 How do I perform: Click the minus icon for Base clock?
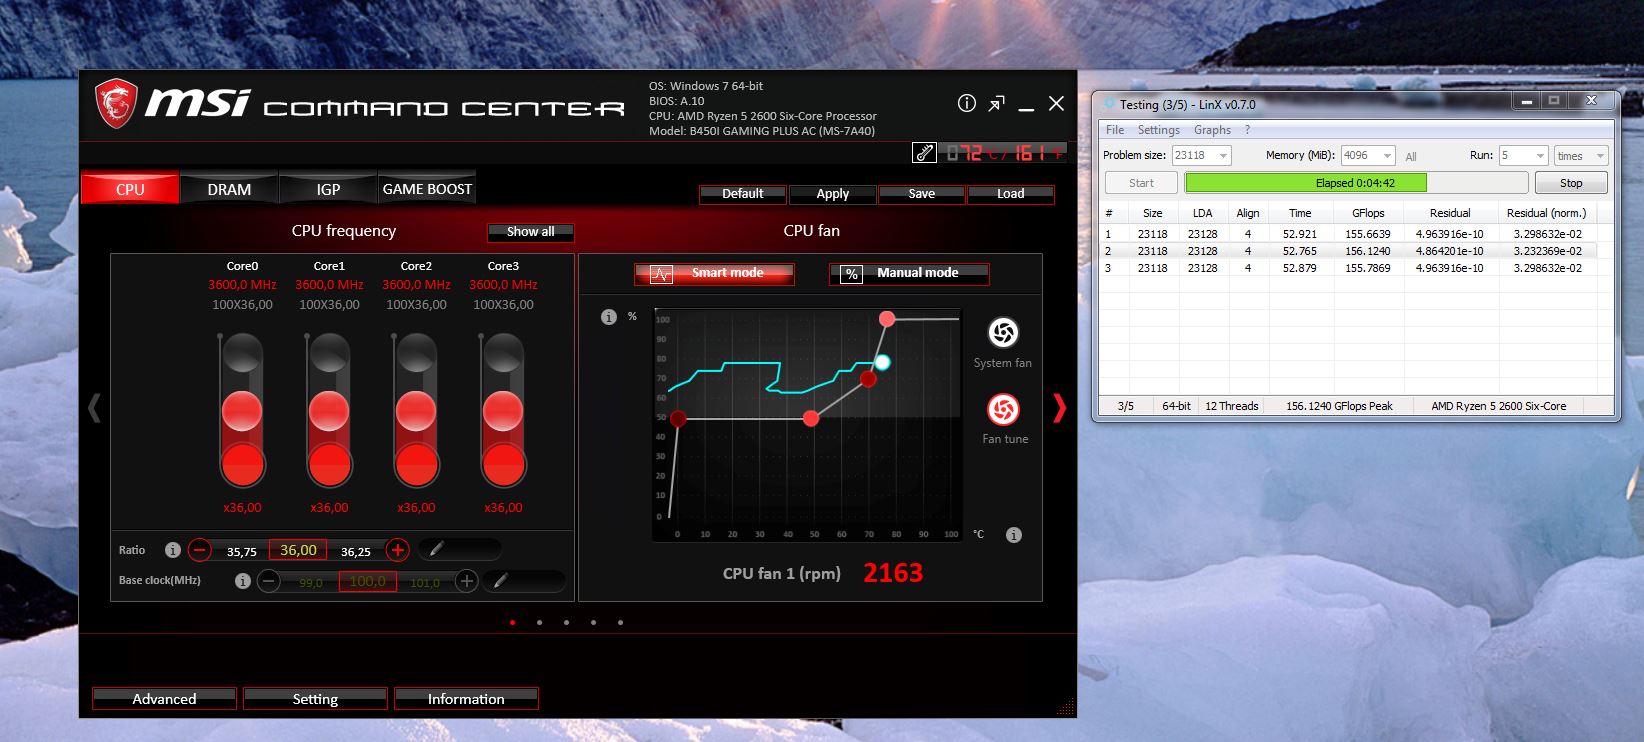point(268,581)
